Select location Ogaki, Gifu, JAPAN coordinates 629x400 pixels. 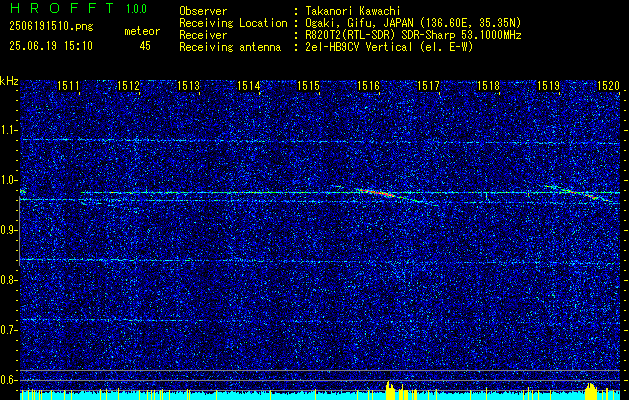(414, 23)
